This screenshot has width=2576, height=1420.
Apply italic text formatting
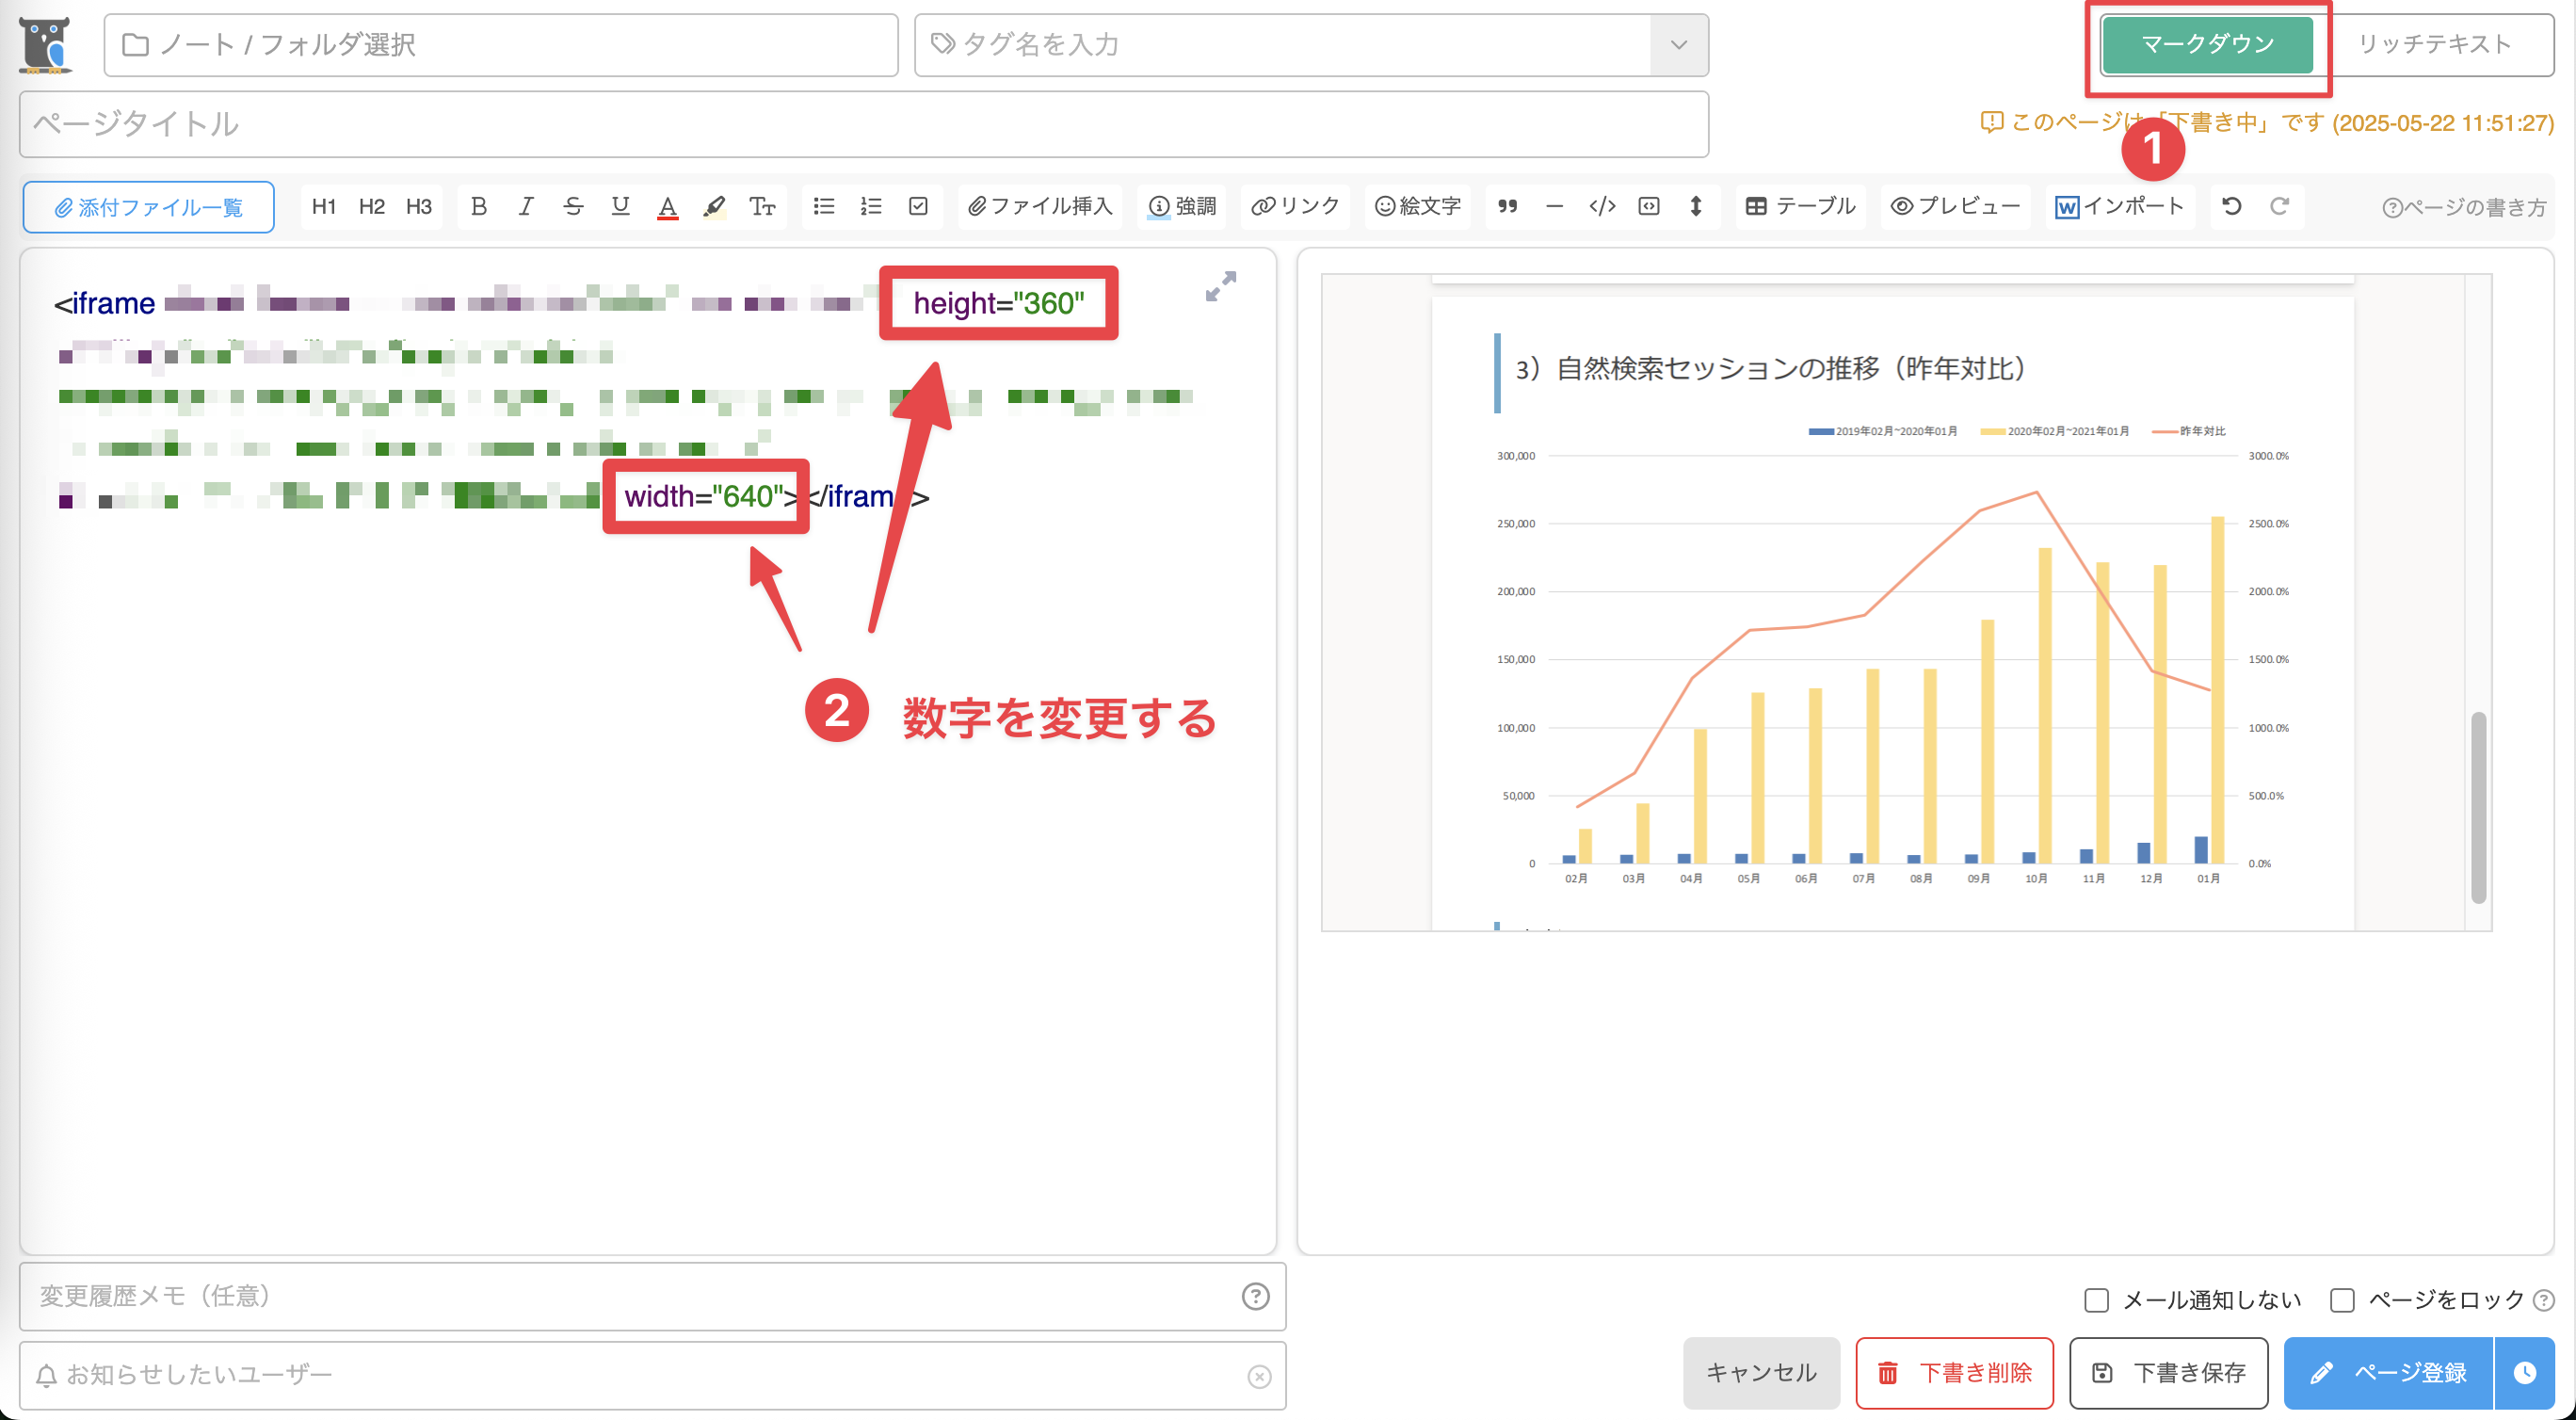coord(526,206)
